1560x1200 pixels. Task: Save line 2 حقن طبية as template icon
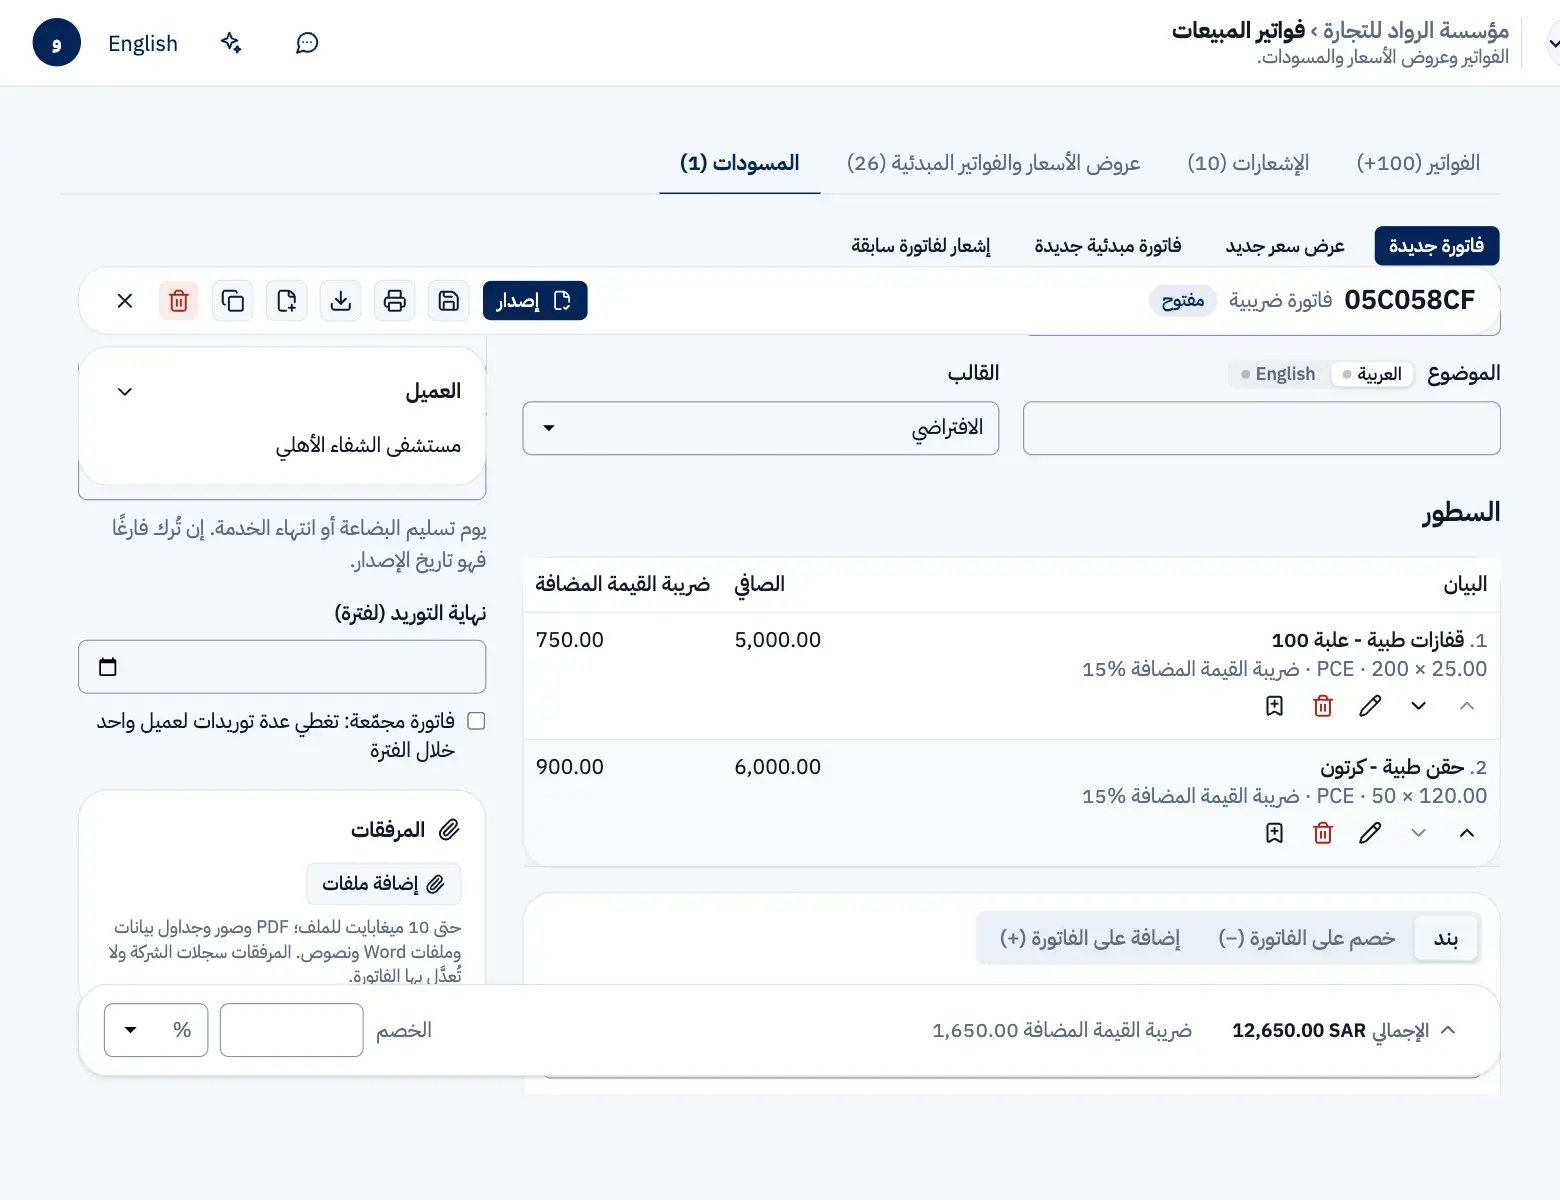(x=1275, y=833)
